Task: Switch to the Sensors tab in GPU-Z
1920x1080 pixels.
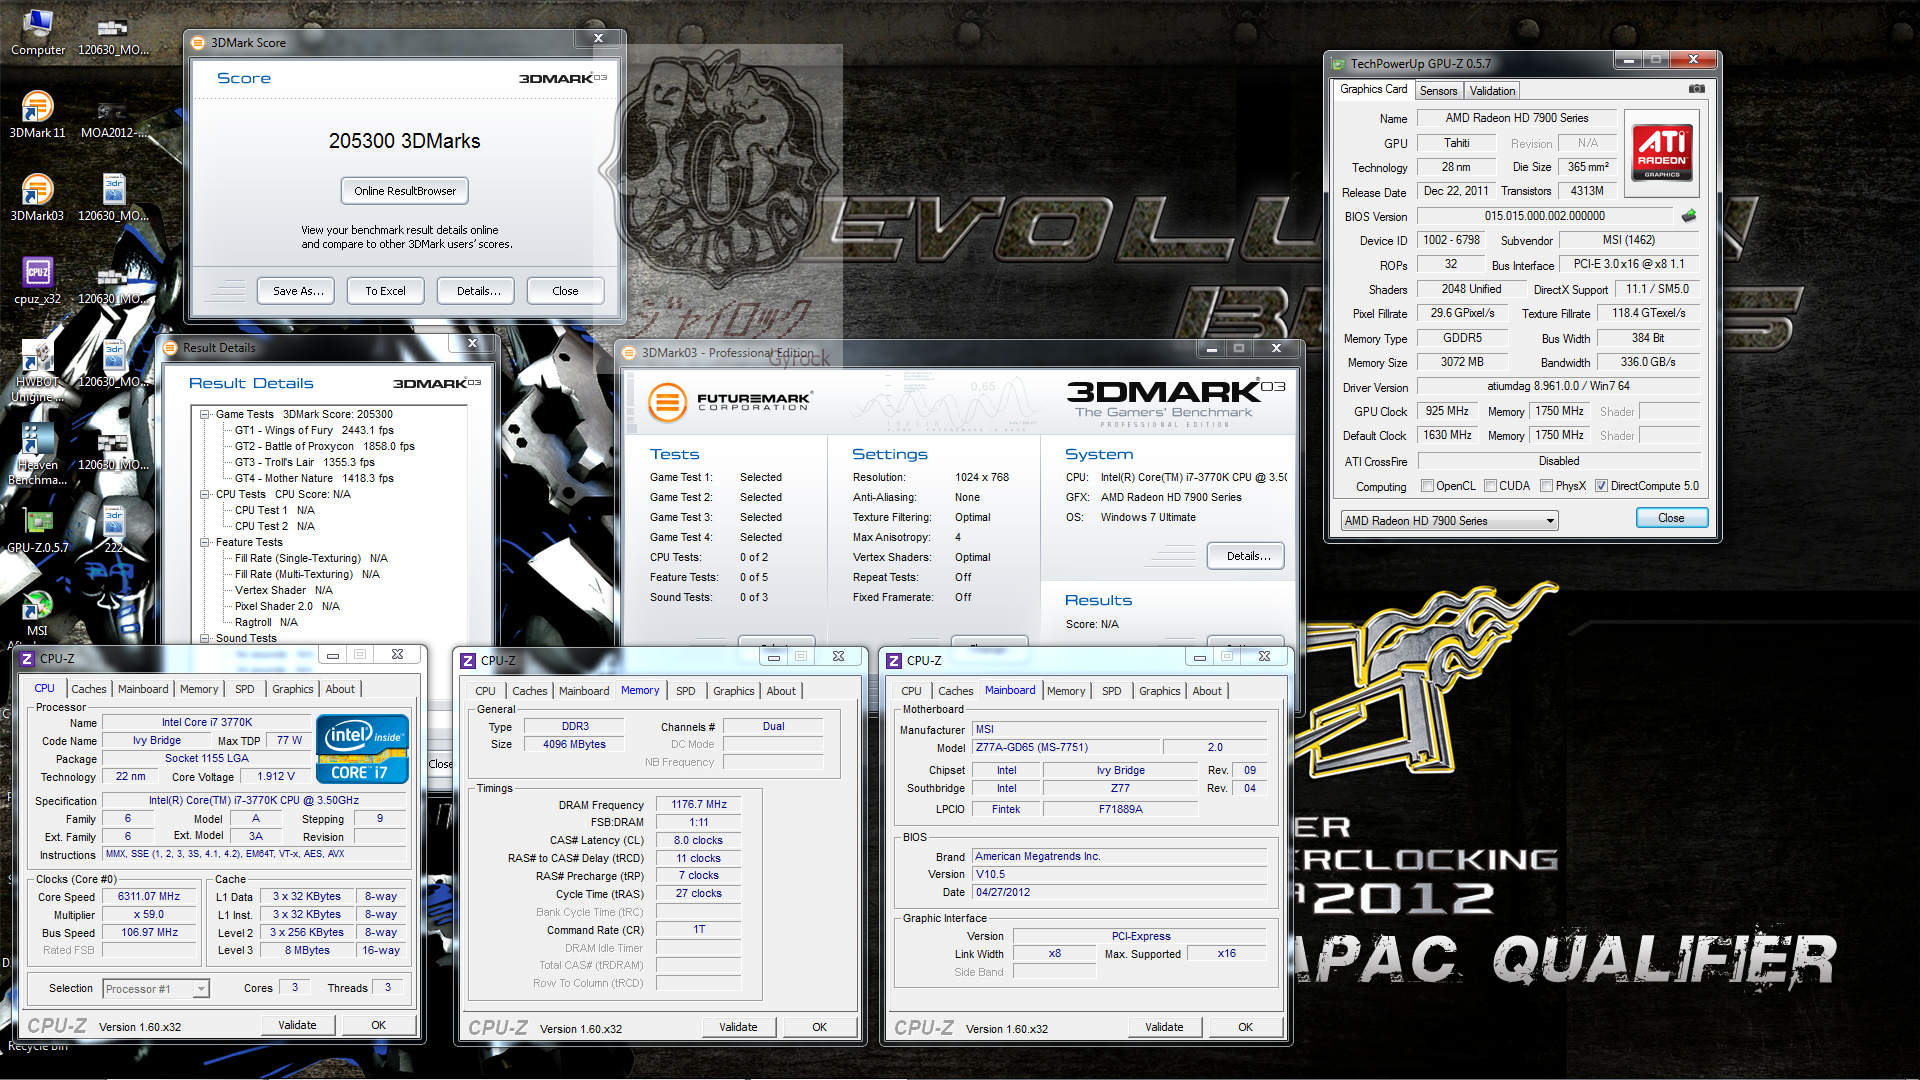Action: point(1438,91)
